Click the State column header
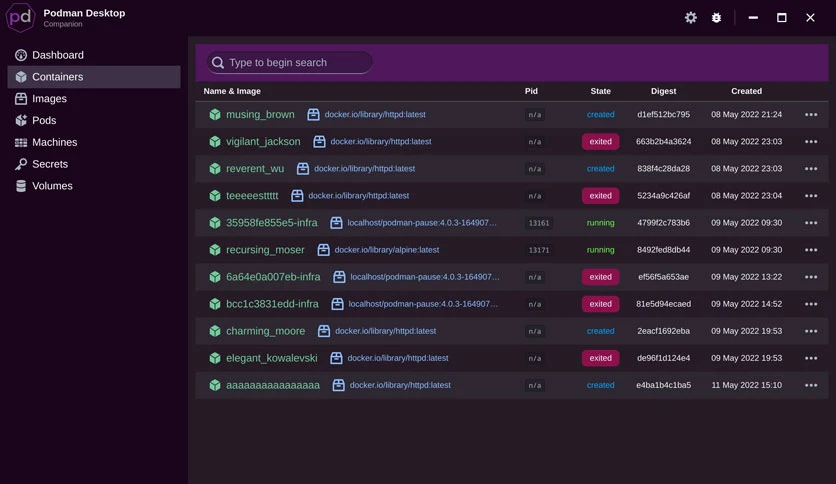The width and height of the screenshot is (836, 484). tap(600, 91)
